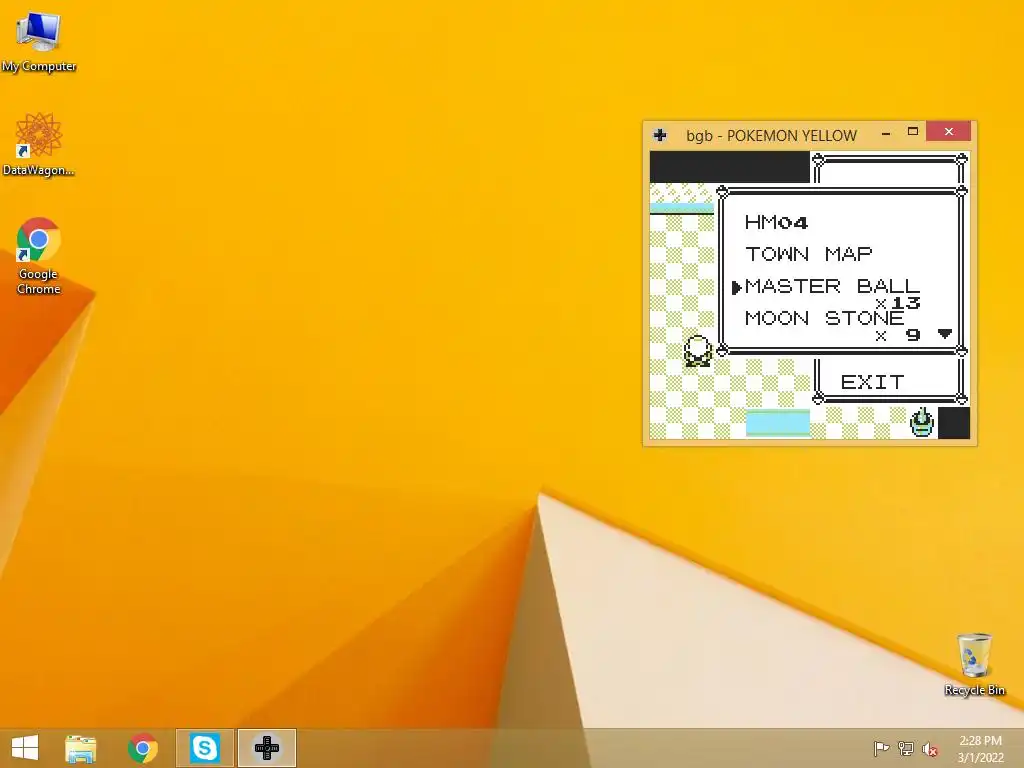Click the bgb emulator taskbar button
The image size is (1024, 768).
point(266,748)
